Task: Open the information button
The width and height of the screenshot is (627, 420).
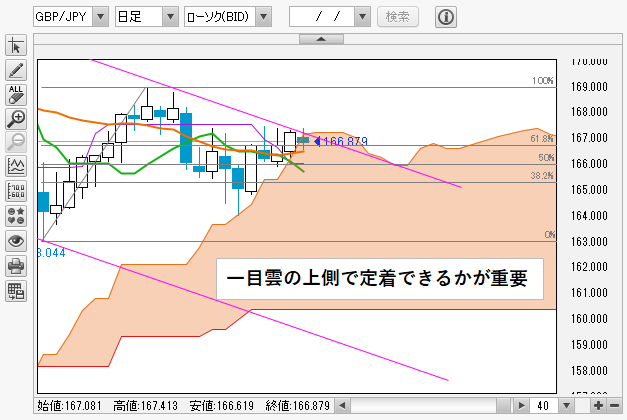Action: (445, 17)
